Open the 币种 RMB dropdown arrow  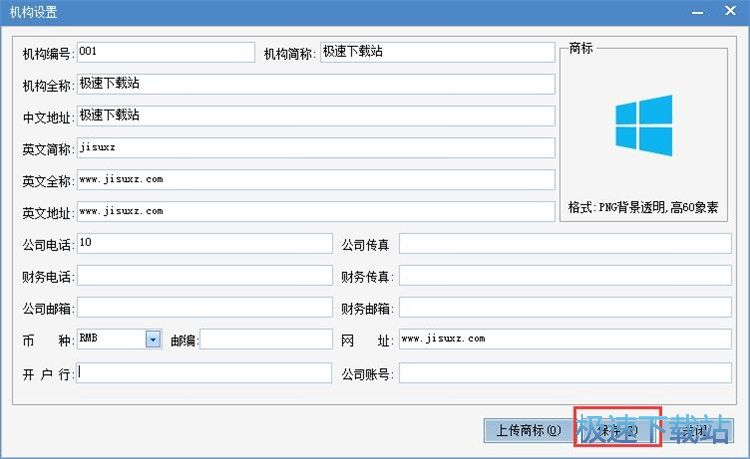[153, 339]
